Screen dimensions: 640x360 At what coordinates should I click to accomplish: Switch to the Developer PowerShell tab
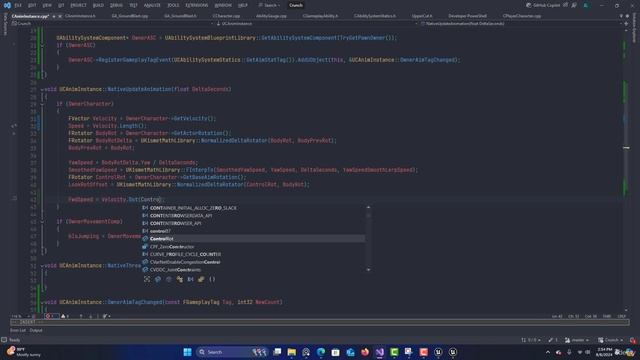click(467, 16)
